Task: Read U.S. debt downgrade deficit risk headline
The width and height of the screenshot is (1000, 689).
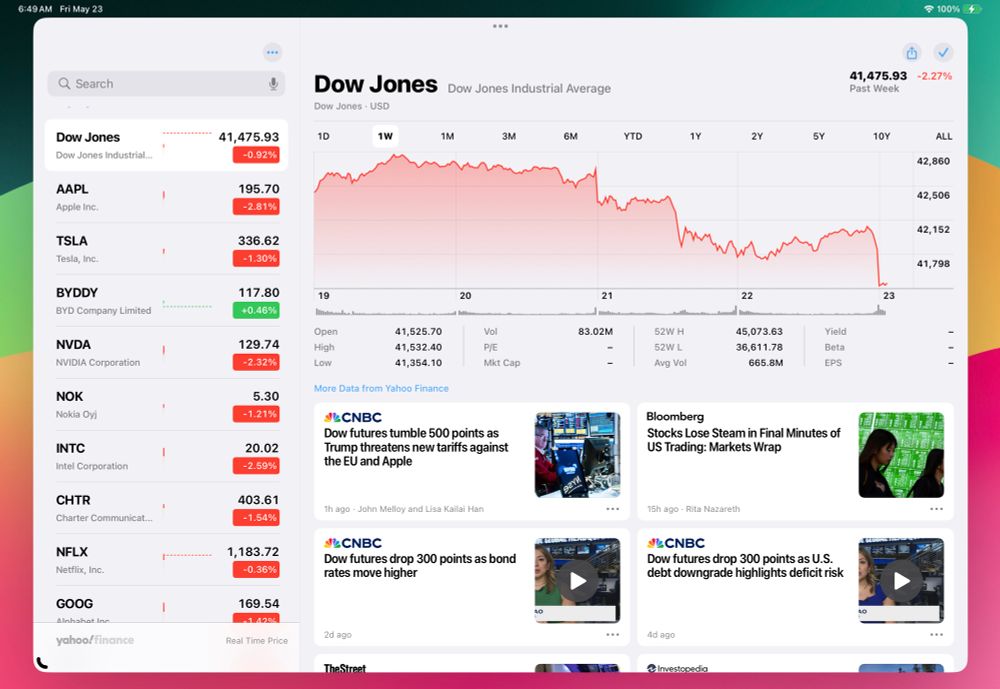Action: pyautogui.click(x=745, y=565)
